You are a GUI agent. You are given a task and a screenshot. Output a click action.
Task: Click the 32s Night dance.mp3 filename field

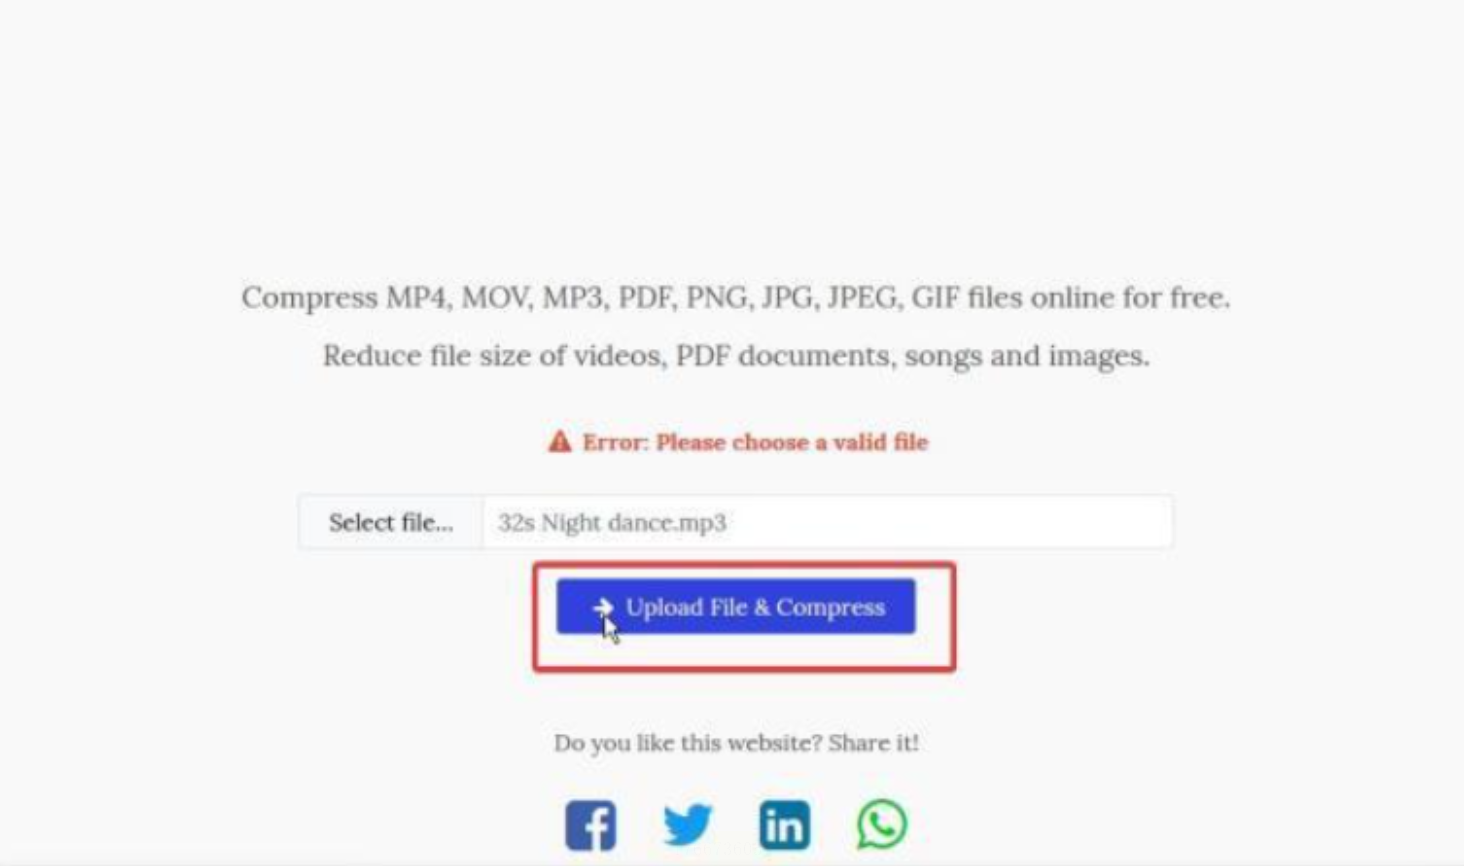pyautogui.click(x=827, y=522)
